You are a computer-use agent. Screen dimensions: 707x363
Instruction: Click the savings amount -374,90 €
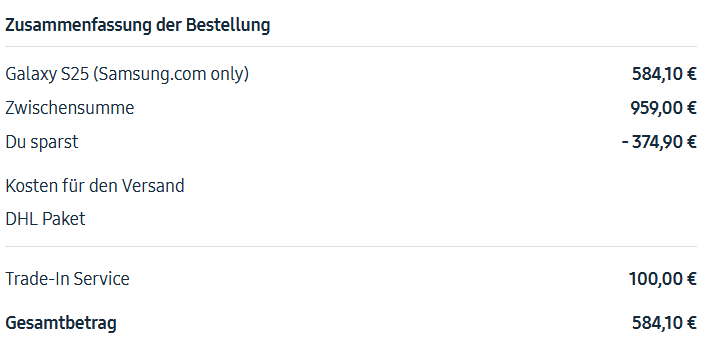(x=659, y=142)
